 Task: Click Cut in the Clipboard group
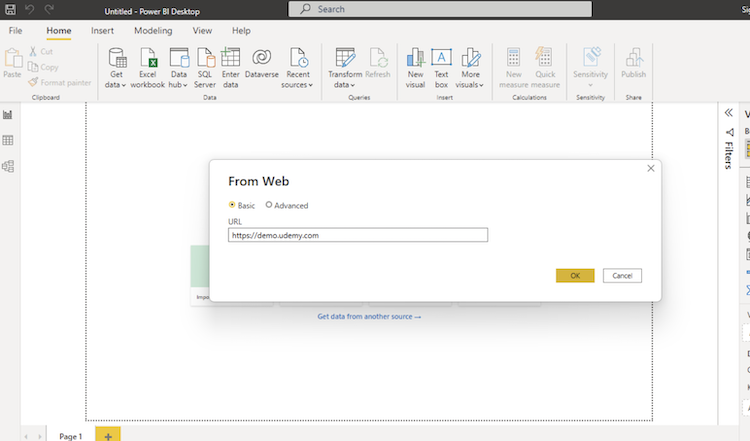coord(41,51)
